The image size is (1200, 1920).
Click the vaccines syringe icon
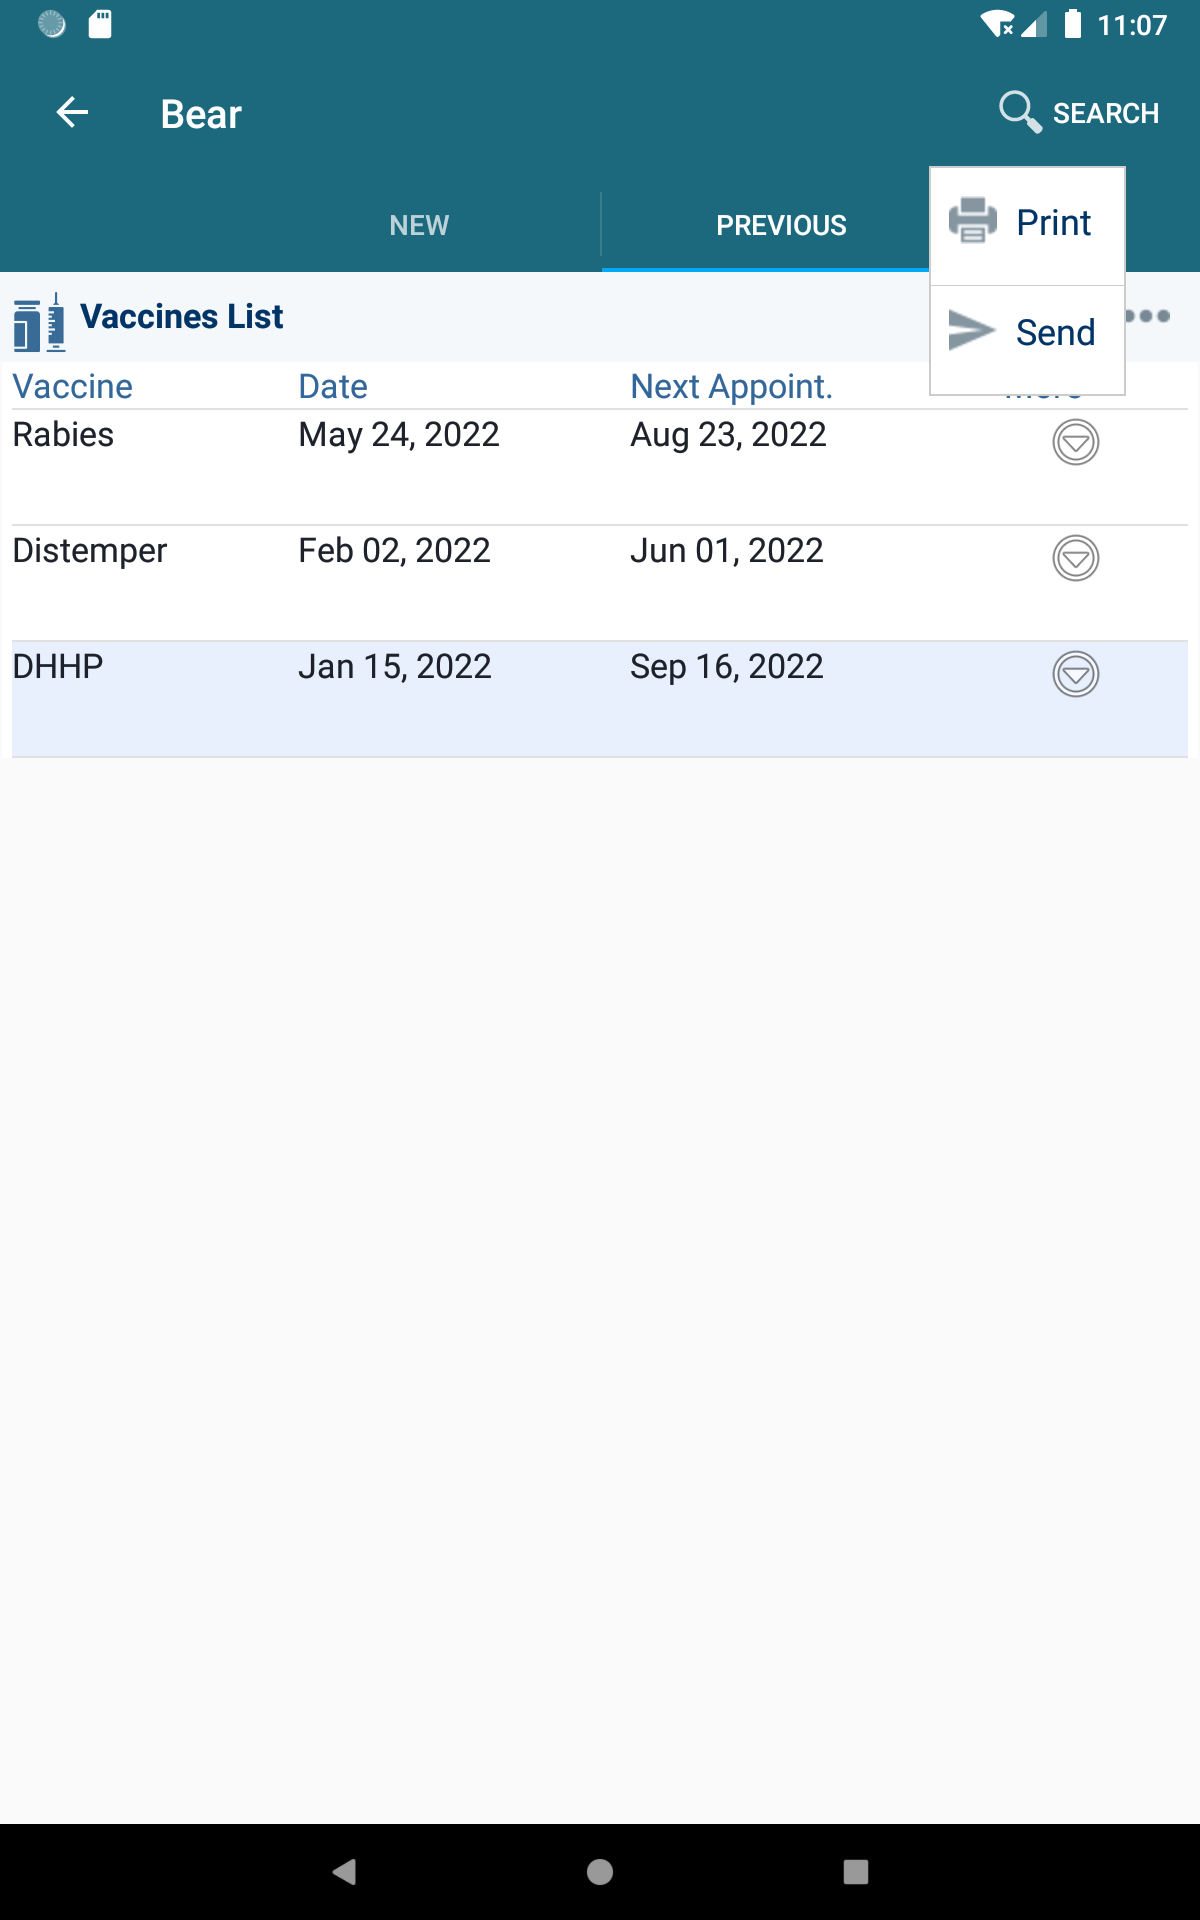point(40,322)
